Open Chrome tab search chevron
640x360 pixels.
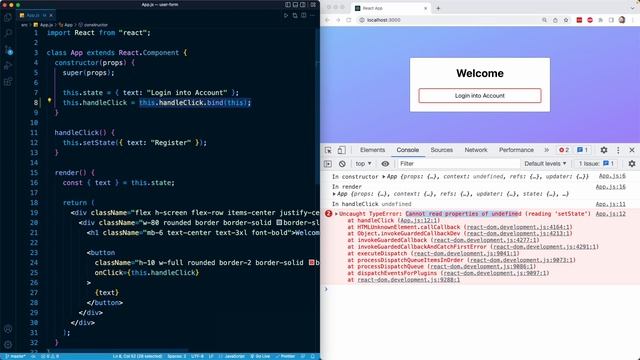[633, 8]
